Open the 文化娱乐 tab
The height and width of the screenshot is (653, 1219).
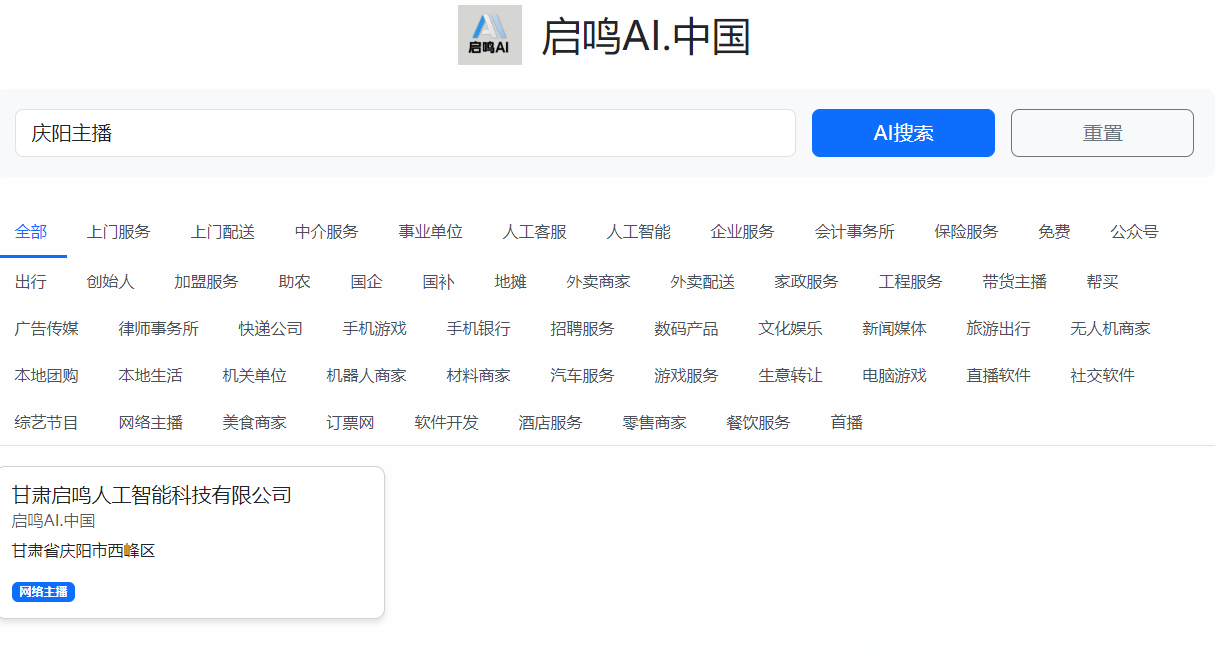tap(791, 328)
